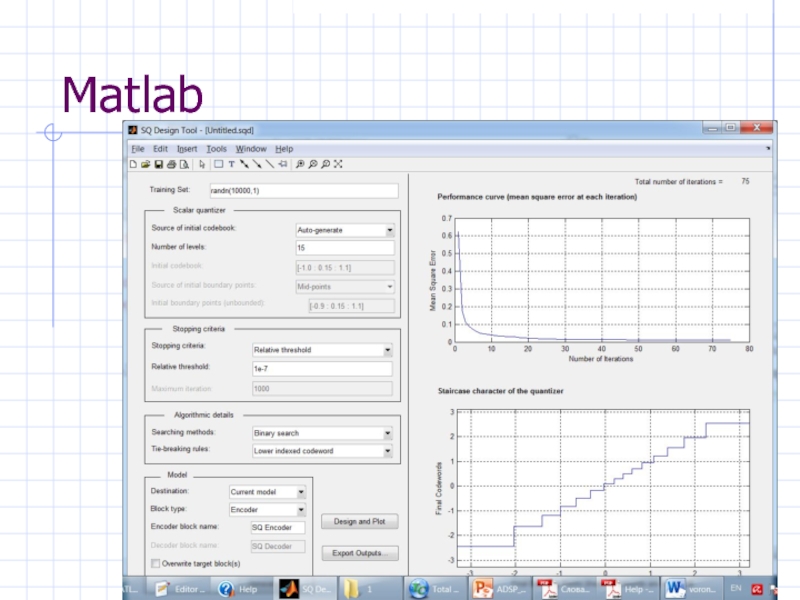Open Source of initial boundary points dropdown
This screenshot has height=600, width=800.
(345, 287)
